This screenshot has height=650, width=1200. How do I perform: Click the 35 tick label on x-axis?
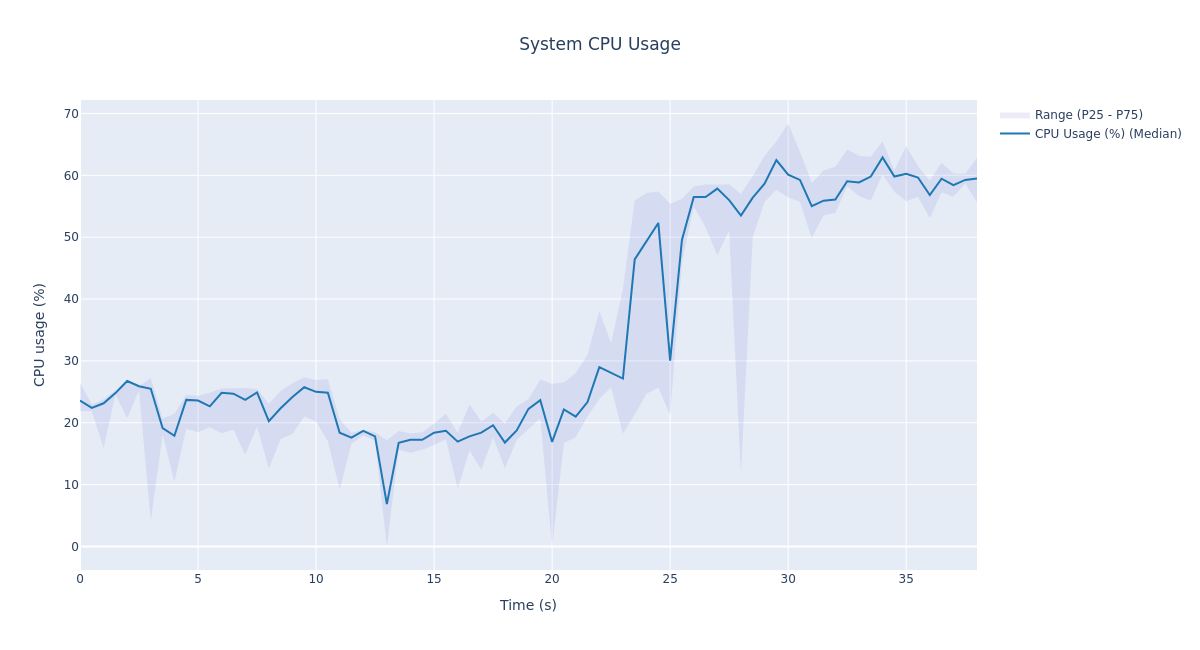tap(906, 579)
